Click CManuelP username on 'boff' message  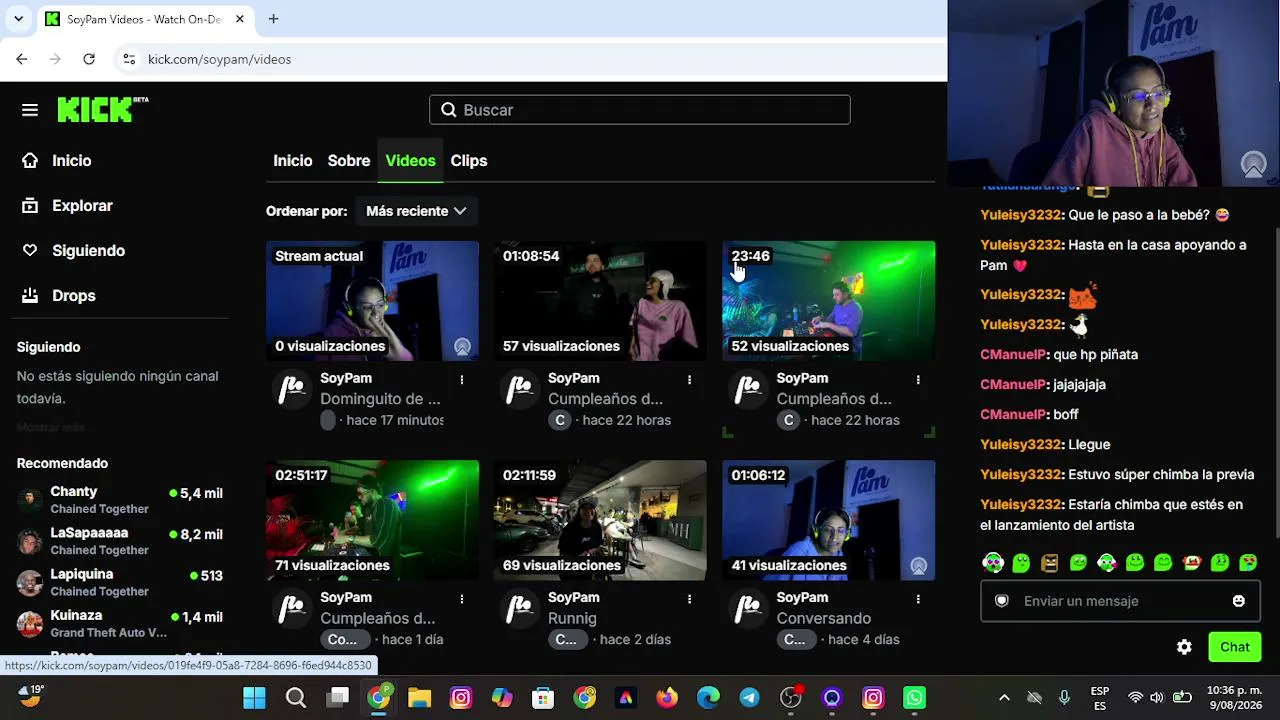pyautogui.click(x=1013, y=414)
